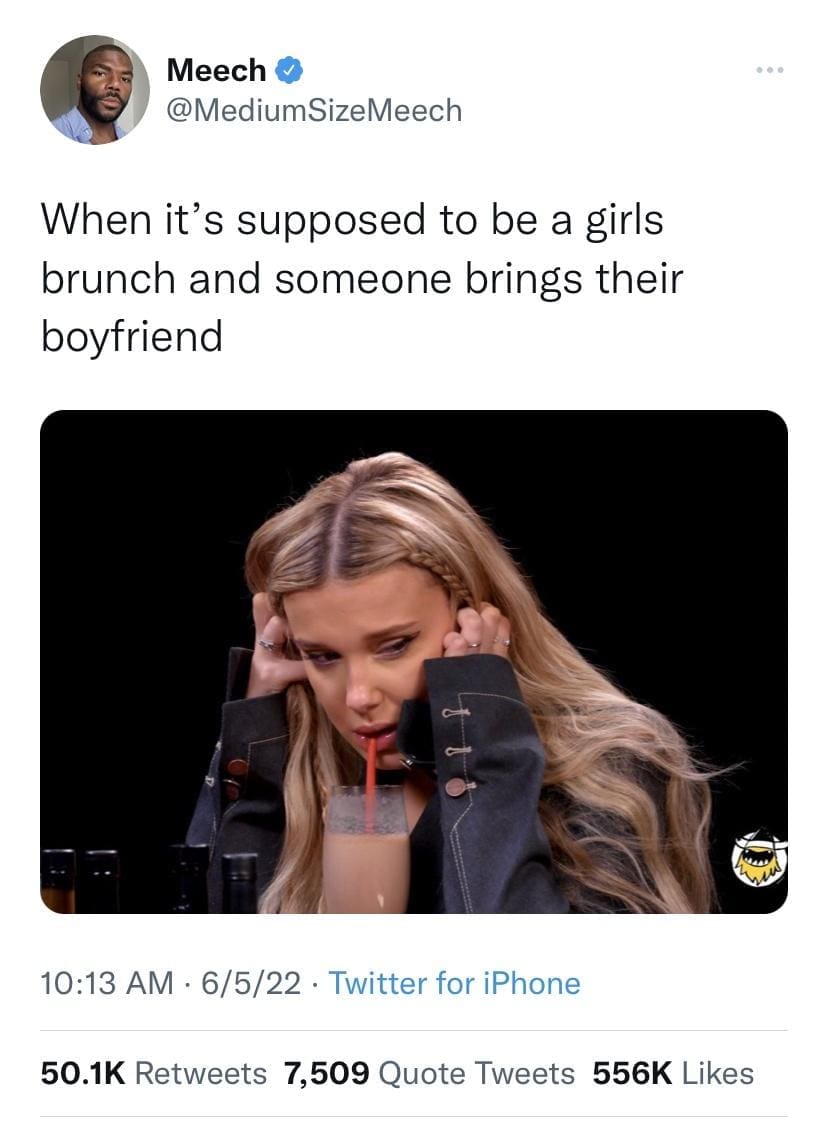Click the milkshake glass in the photo
Screen dimensions: 828x1129
pos(365,848)
